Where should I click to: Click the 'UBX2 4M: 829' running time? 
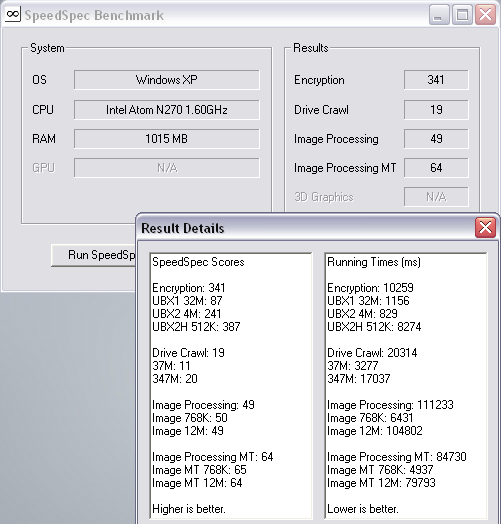362,314
